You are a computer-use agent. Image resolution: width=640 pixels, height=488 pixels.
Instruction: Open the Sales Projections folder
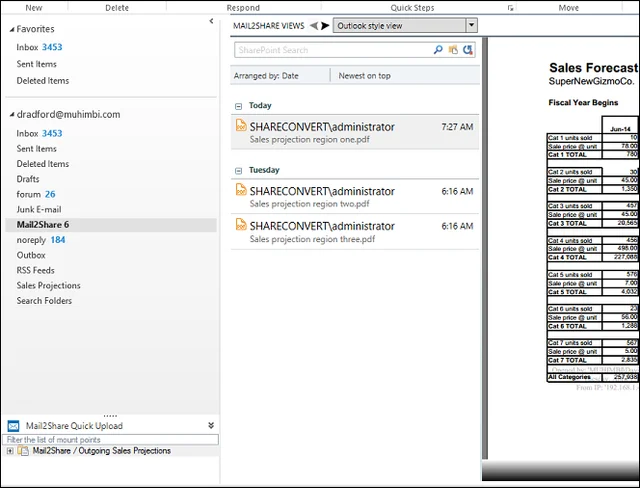48,285
